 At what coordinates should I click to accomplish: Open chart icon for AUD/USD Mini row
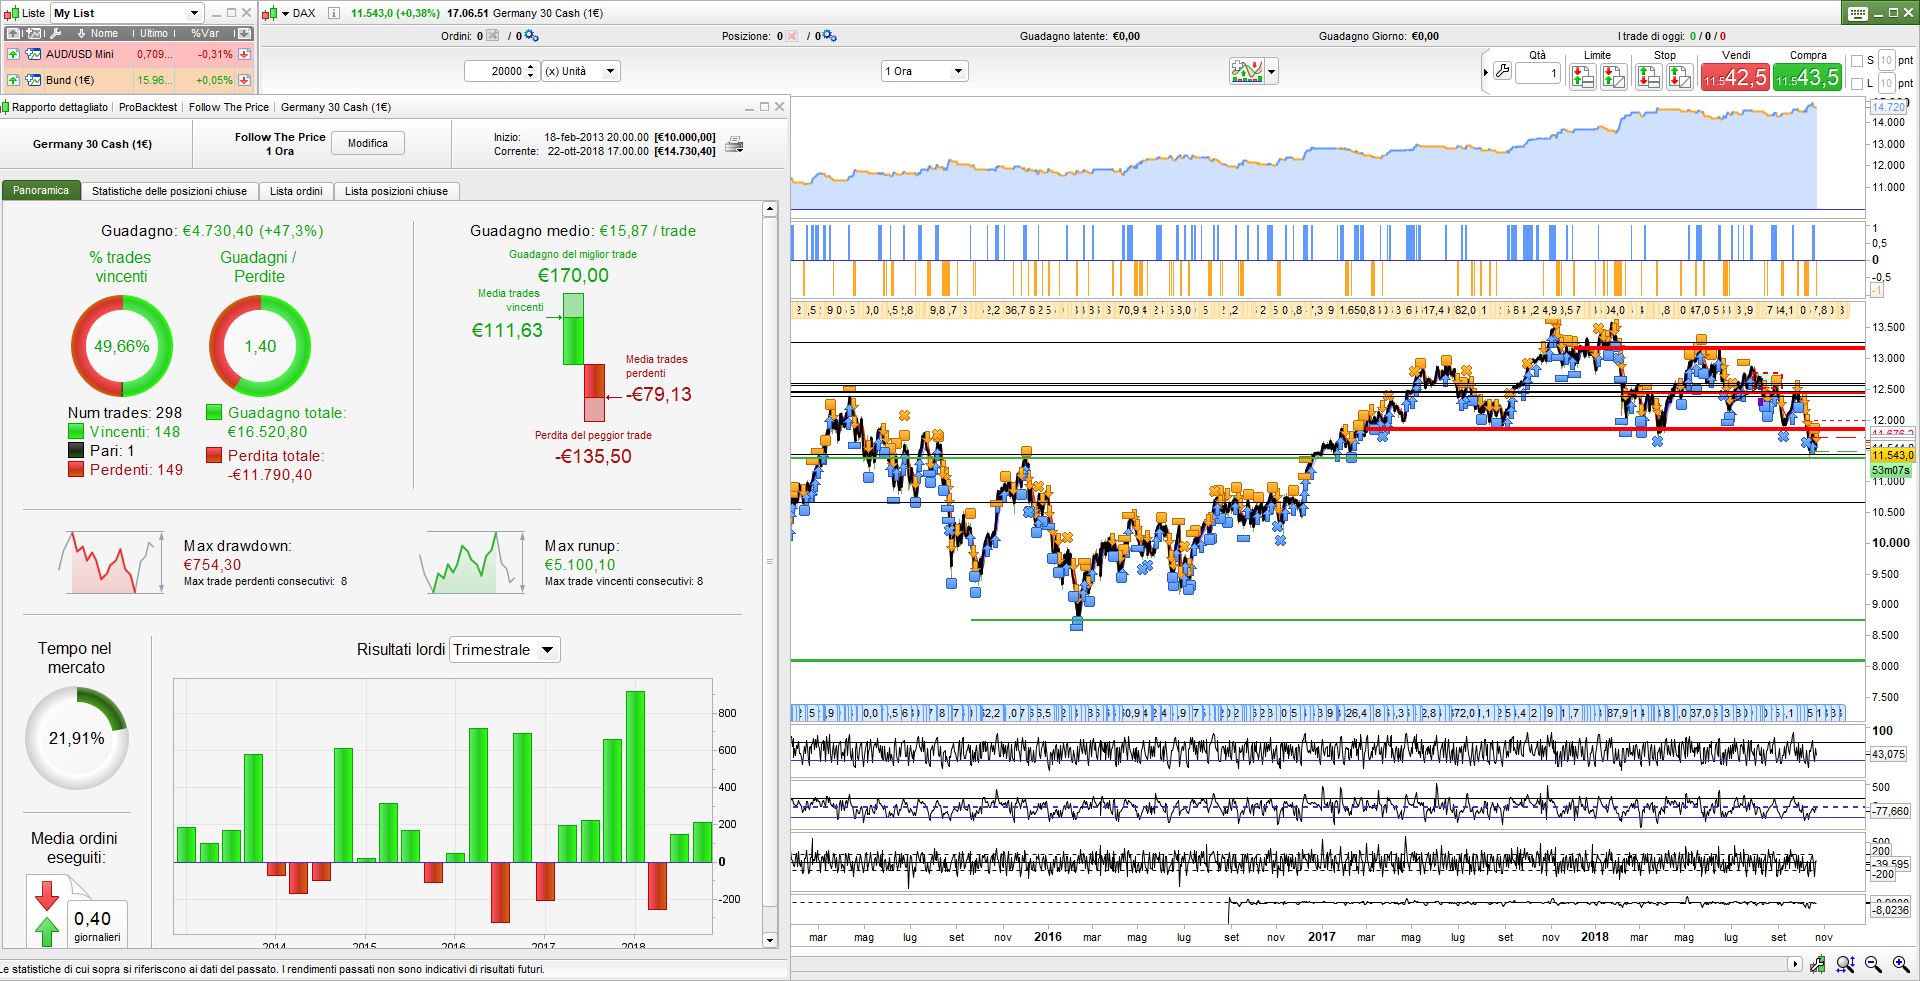tap(33, 54)
